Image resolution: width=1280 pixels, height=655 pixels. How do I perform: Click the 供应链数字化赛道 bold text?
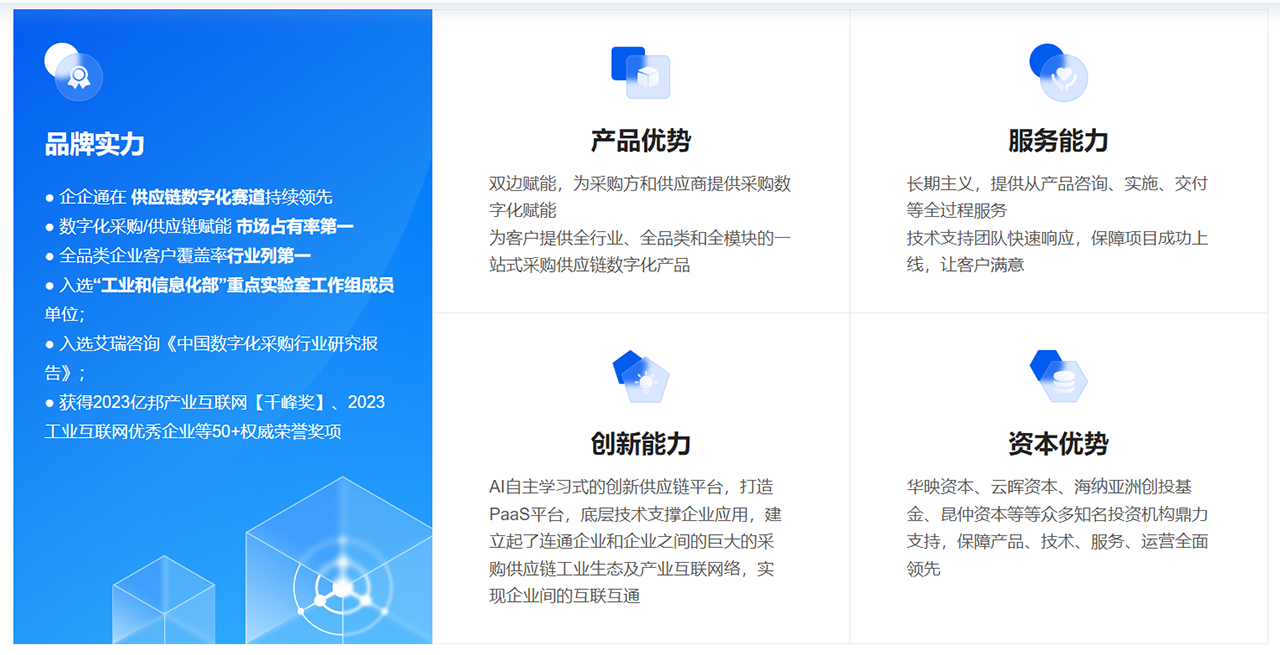coord(198,197)
